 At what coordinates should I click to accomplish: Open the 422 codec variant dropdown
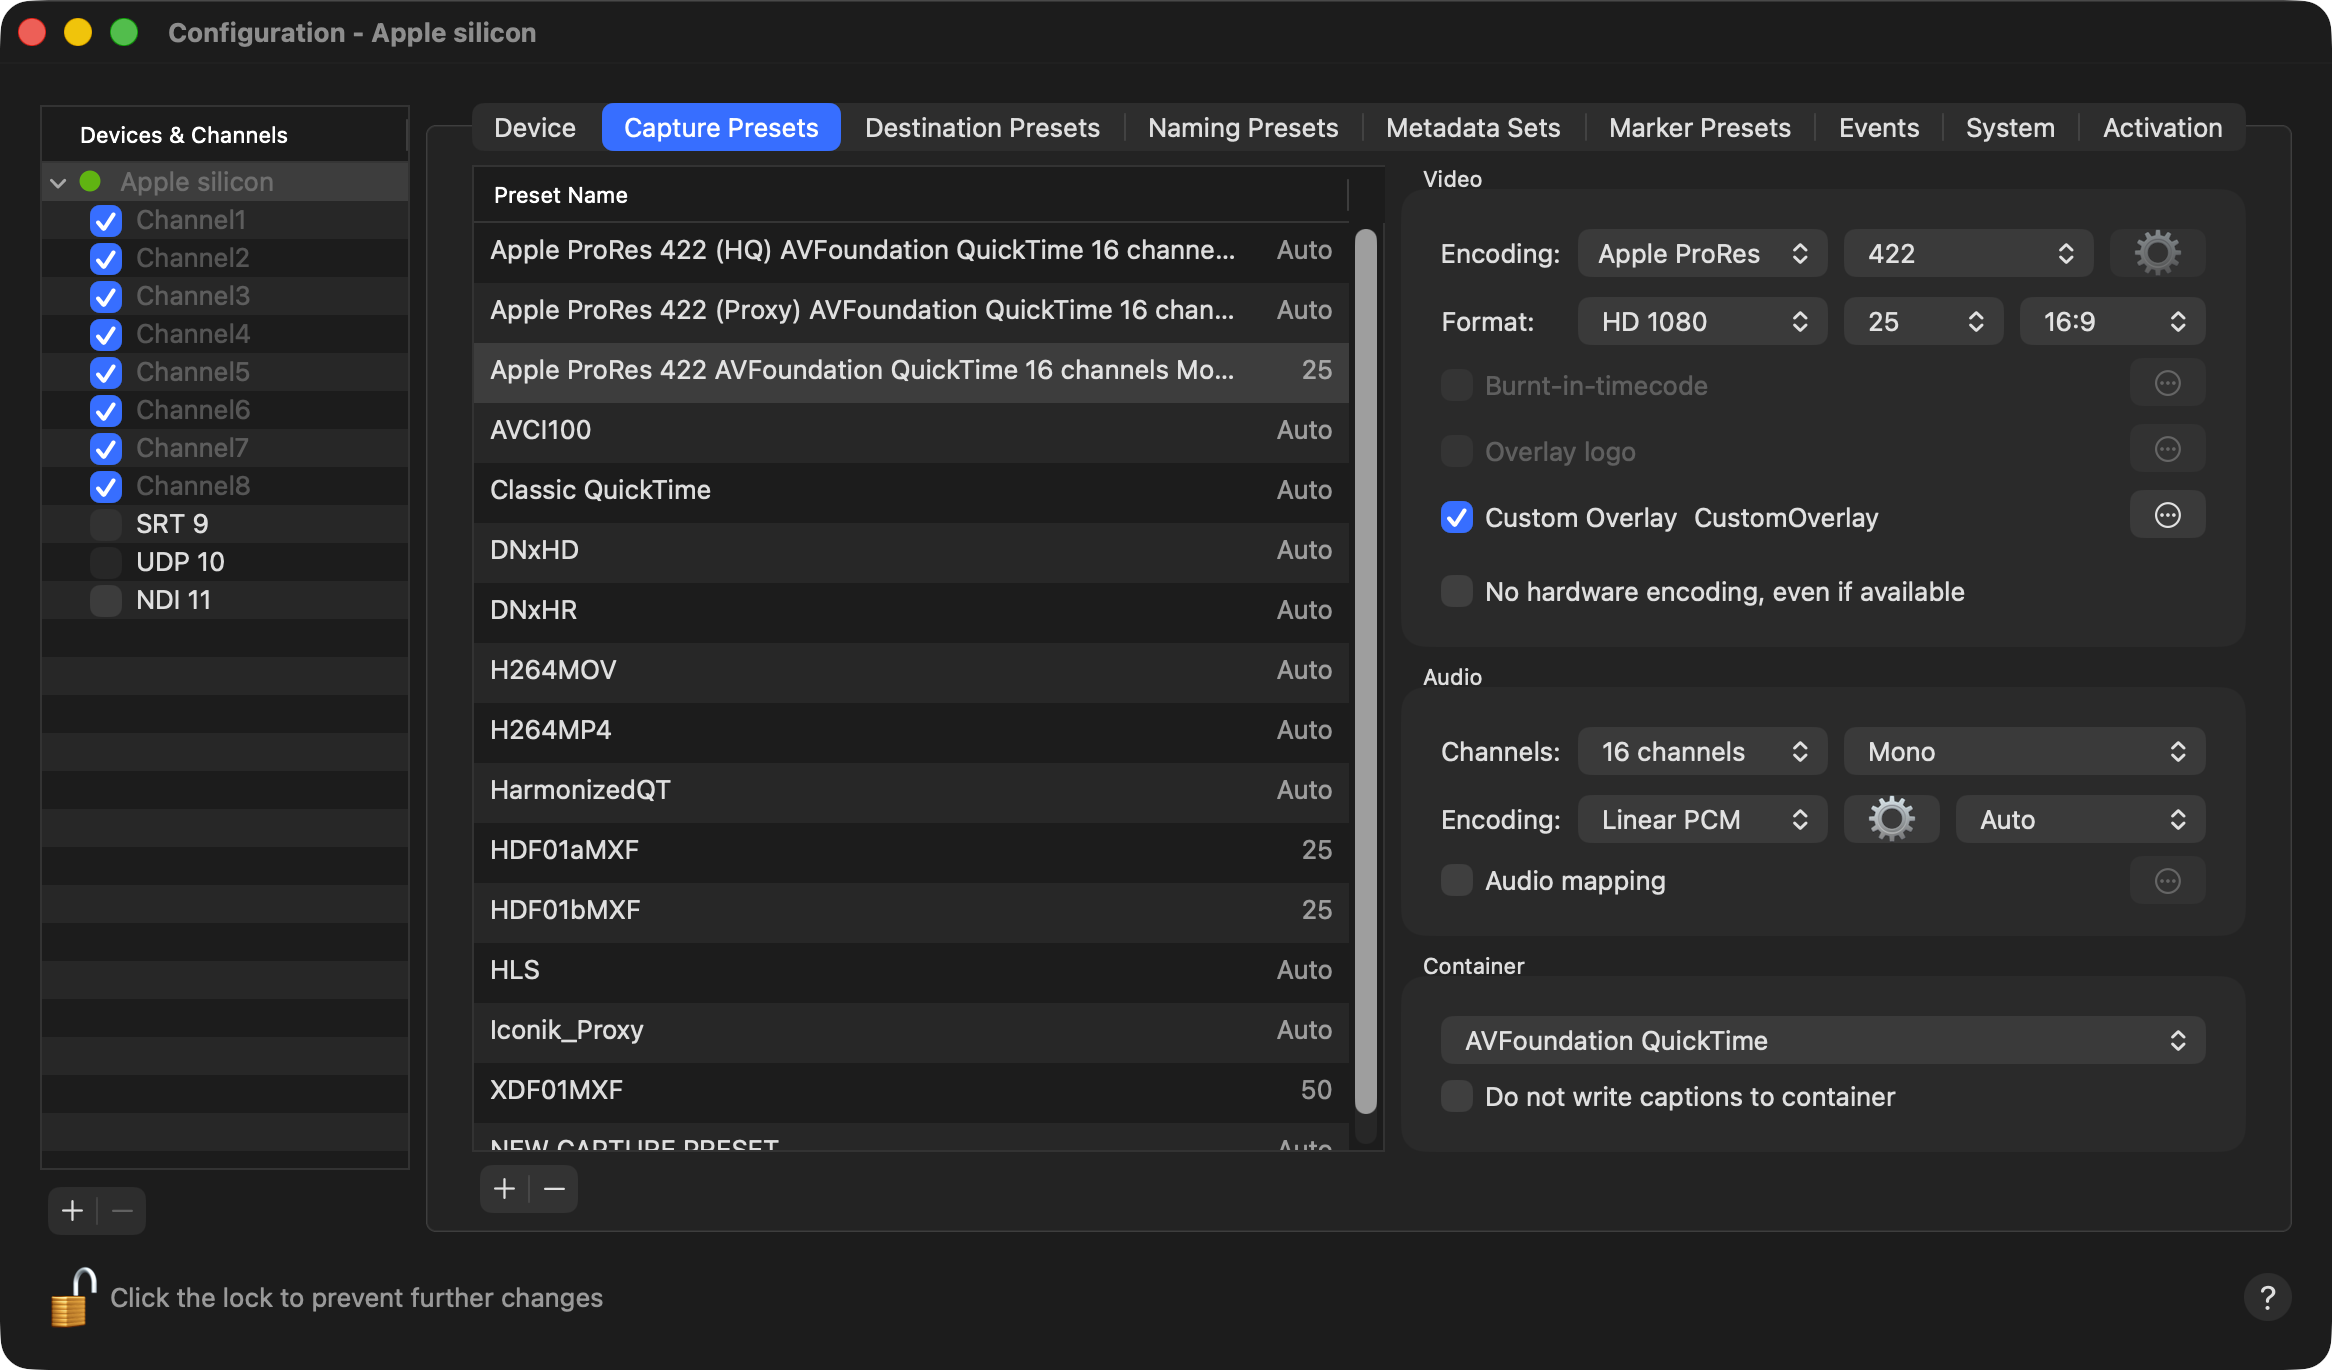pos(1968,253)
